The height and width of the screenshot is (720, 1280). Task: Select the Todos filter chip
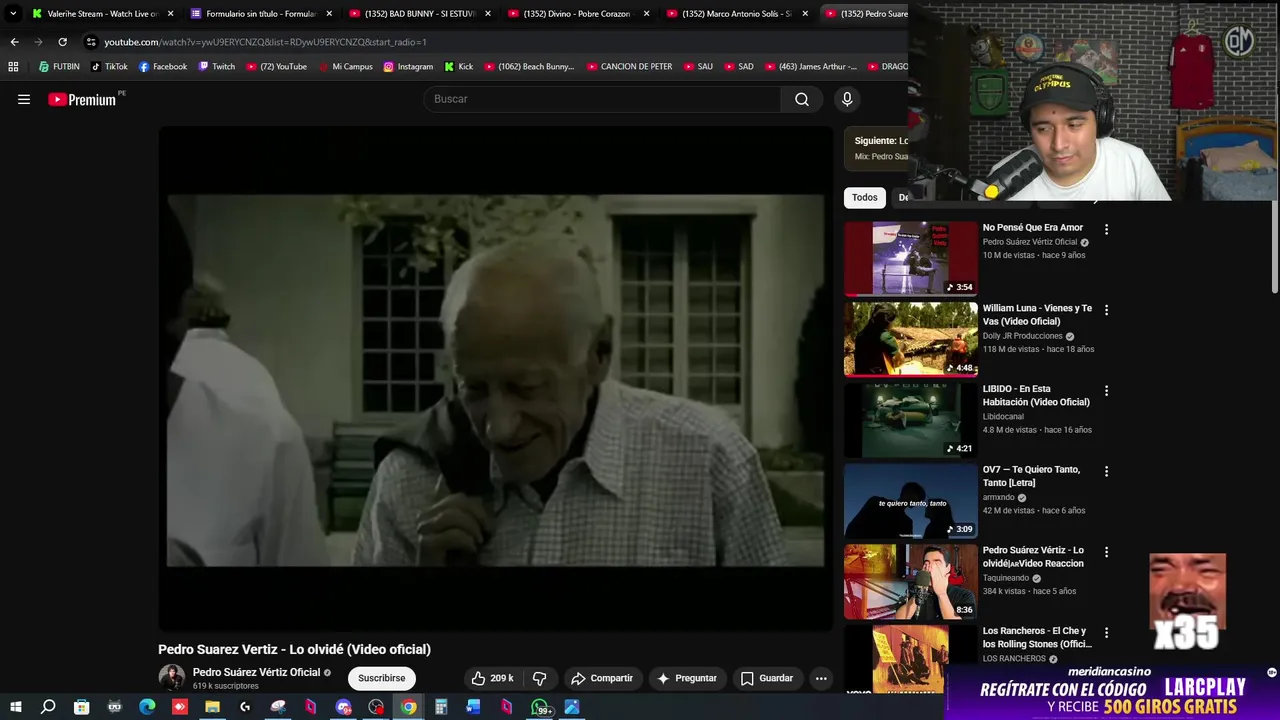865,198
